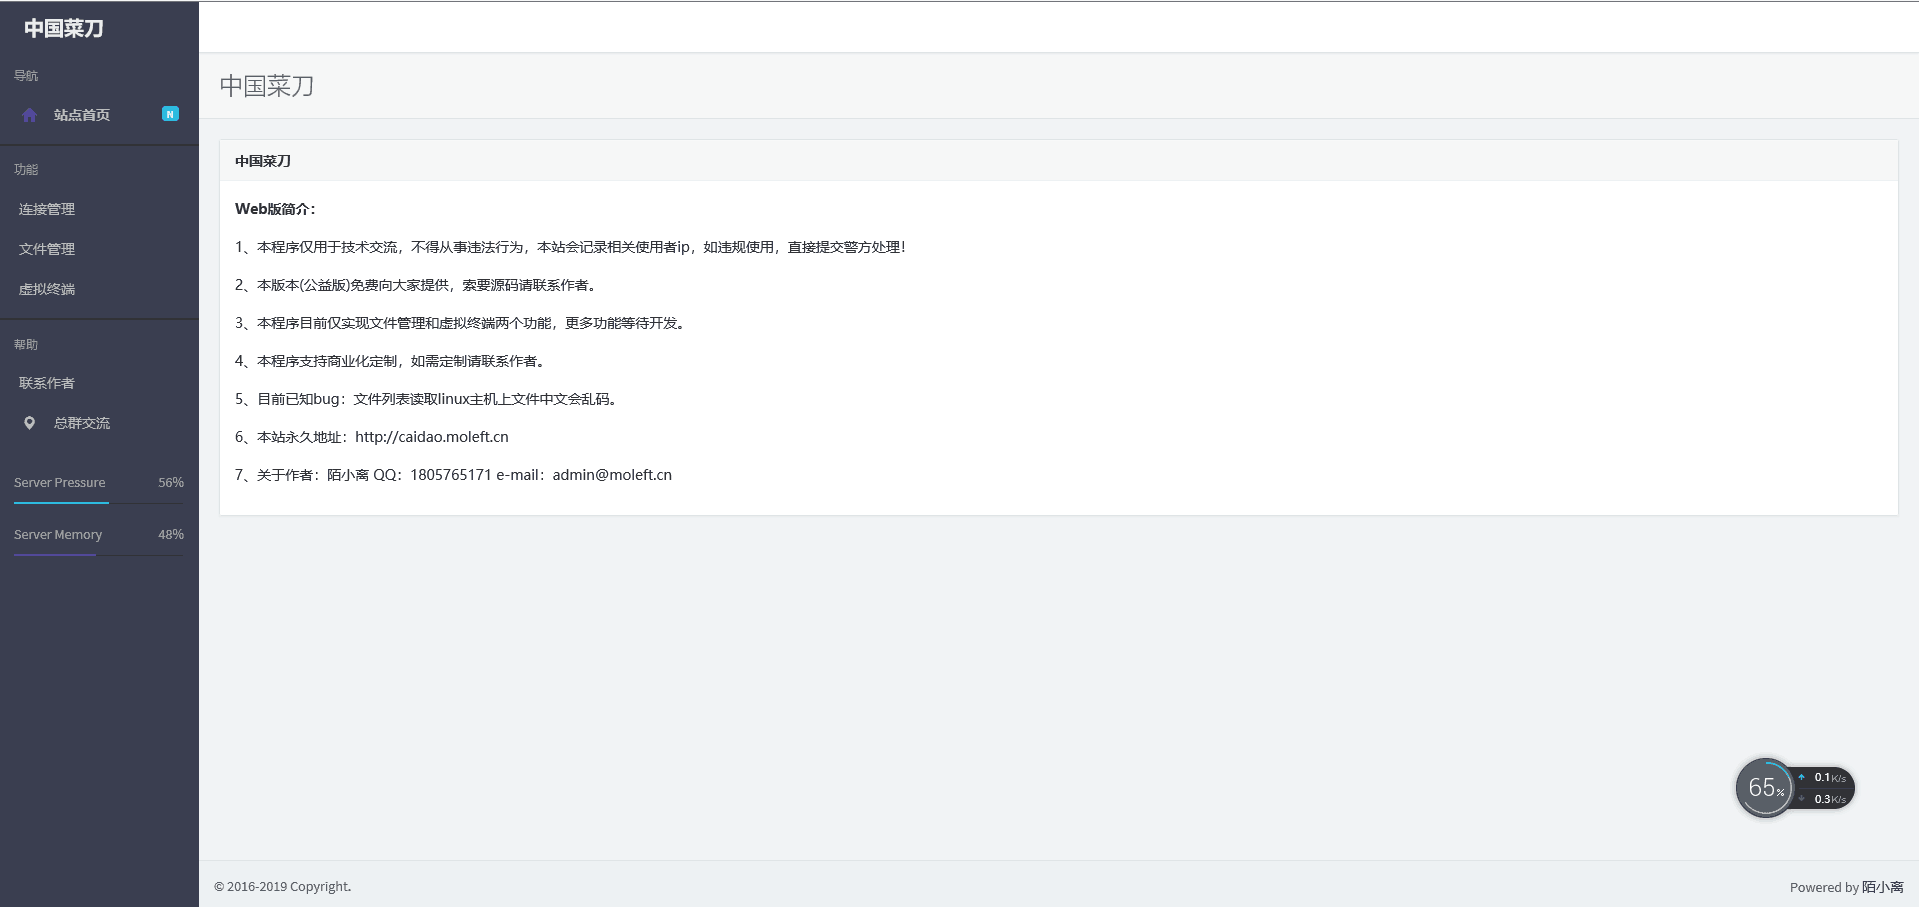1919x907 pixels.
Task: Click item 1 about 技术交流 usage
Action: pyautogui.click(x=570, y=247)
